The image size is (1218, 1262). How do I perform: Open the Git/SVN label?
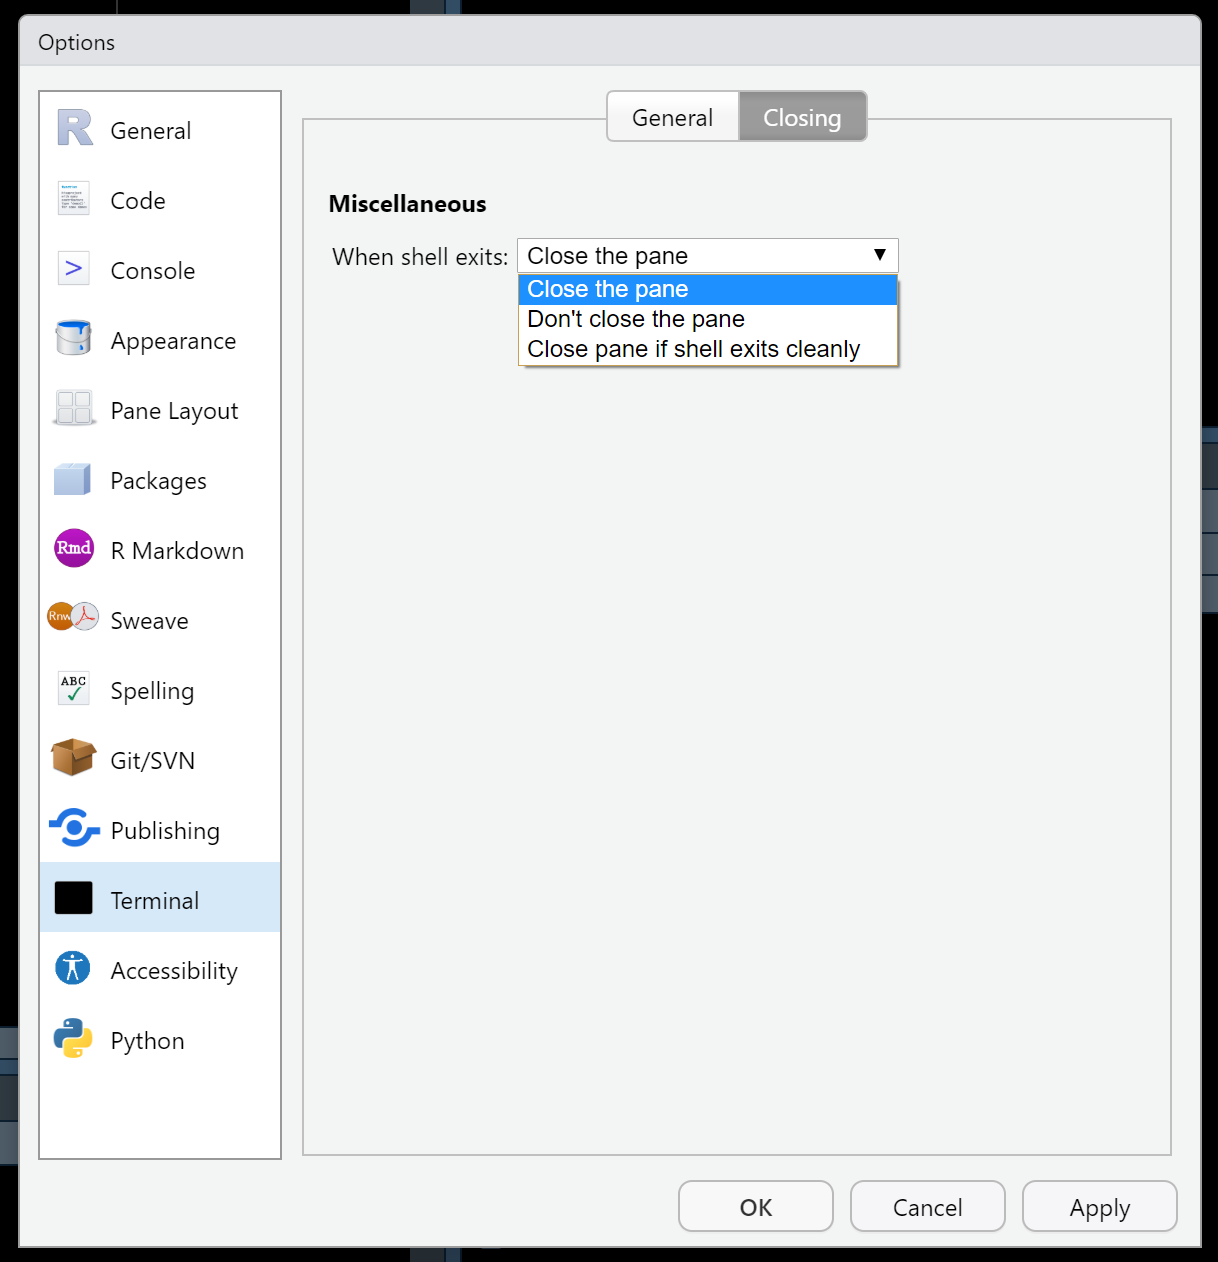click(x=152, y=761)
